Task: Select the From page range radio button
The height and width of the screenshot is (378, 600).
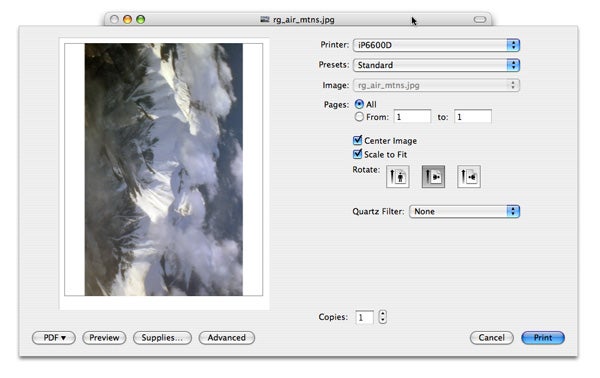Action: click(359, 117)
